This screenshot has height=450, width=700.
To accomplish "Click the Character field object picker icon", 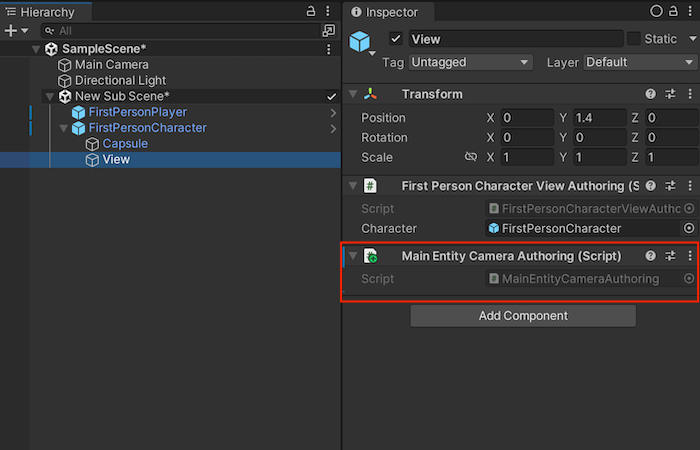I will pyautogui.click(x=688, y=228).
